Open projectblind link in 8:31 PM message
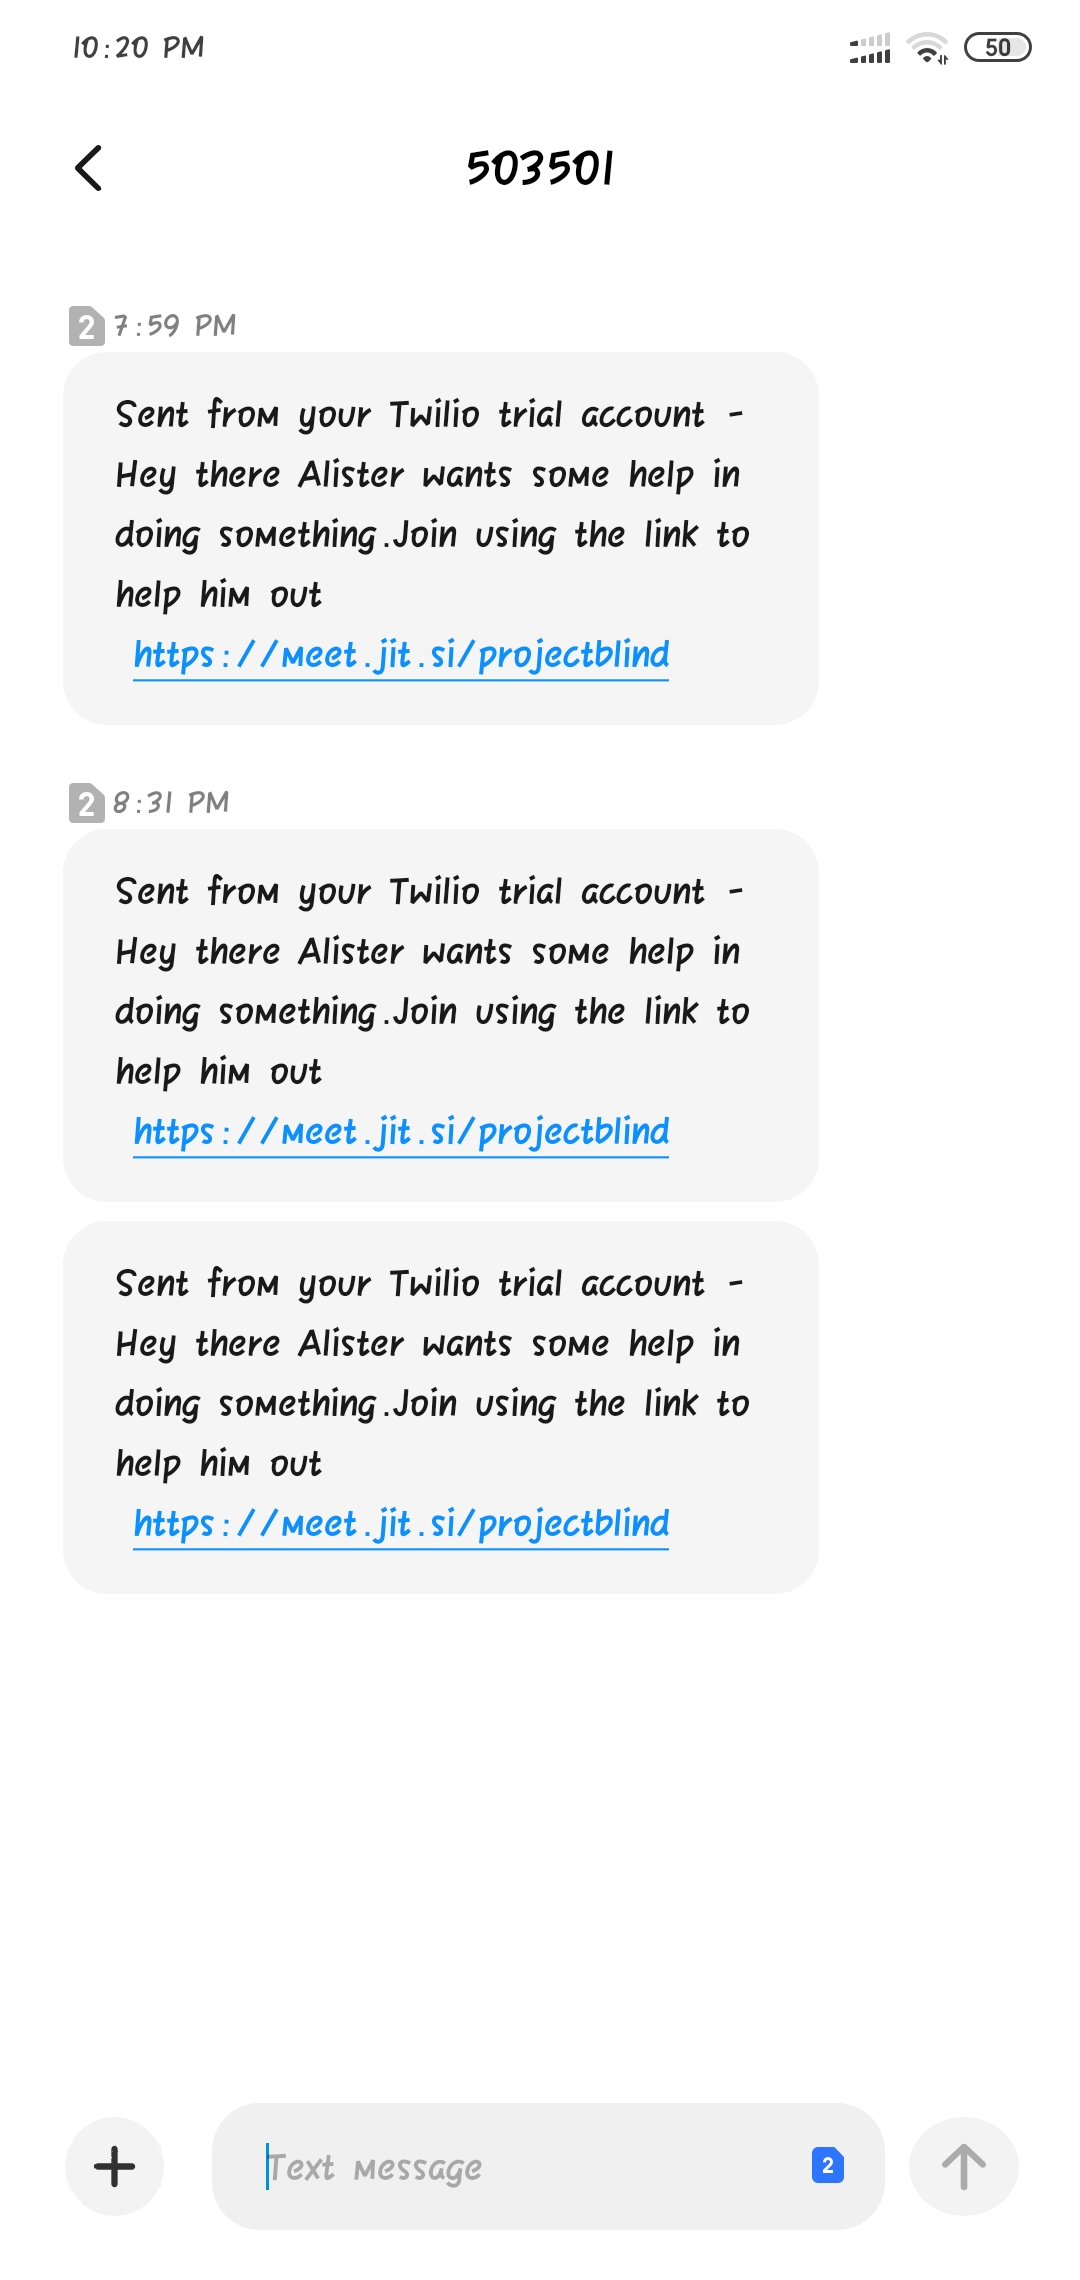The image size is (1080, 2280). [401, 1133]
